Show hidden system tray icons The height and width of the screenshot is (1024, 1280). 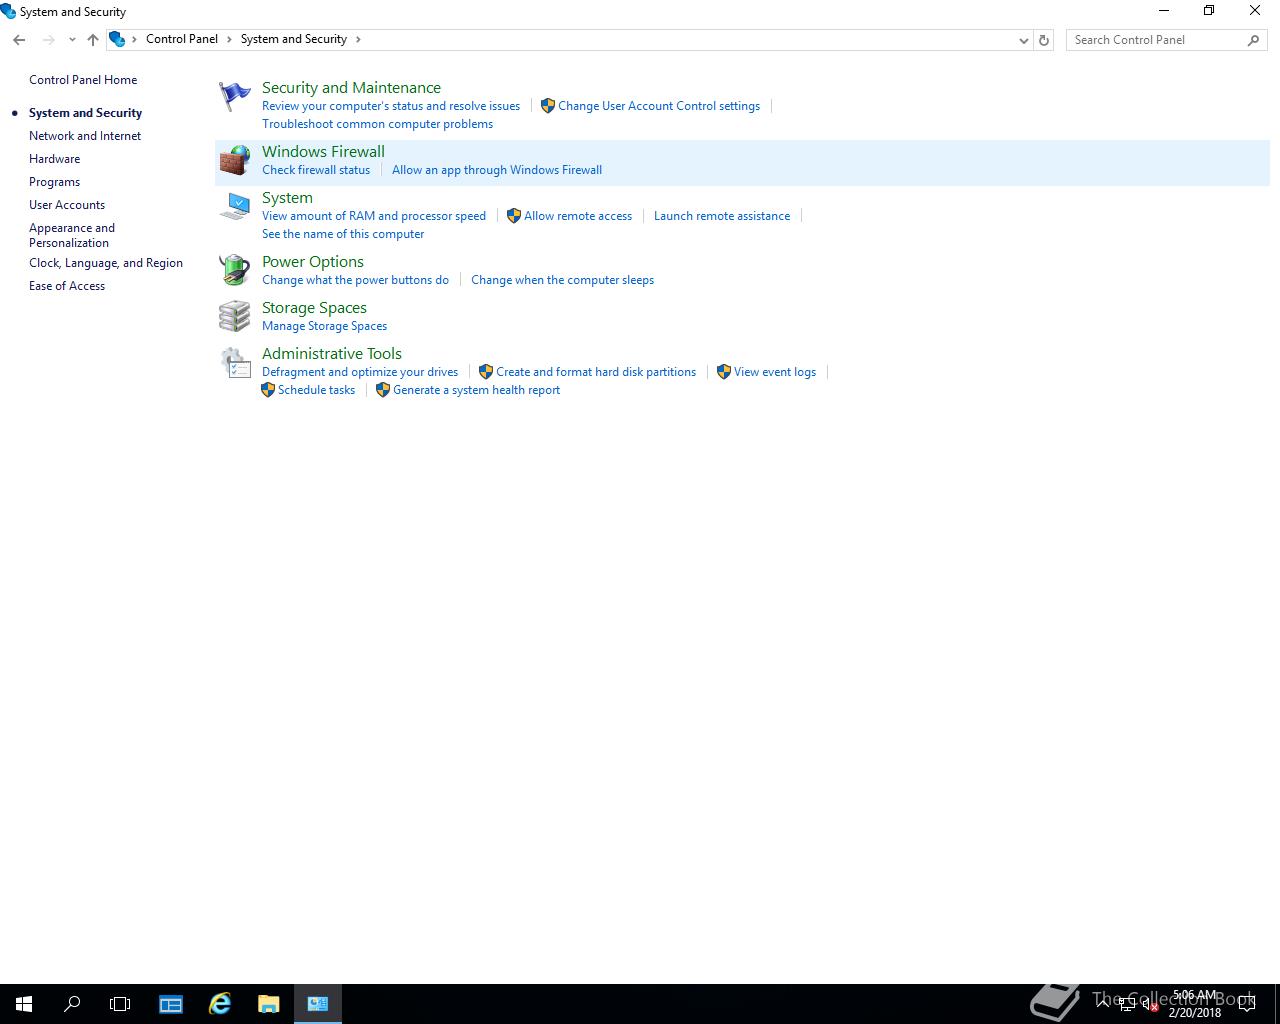1103,1004
